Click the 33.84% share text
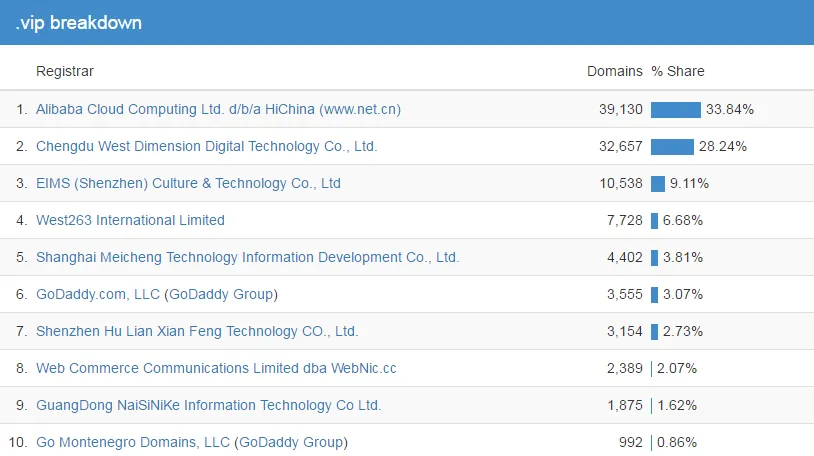 (730, 110)
